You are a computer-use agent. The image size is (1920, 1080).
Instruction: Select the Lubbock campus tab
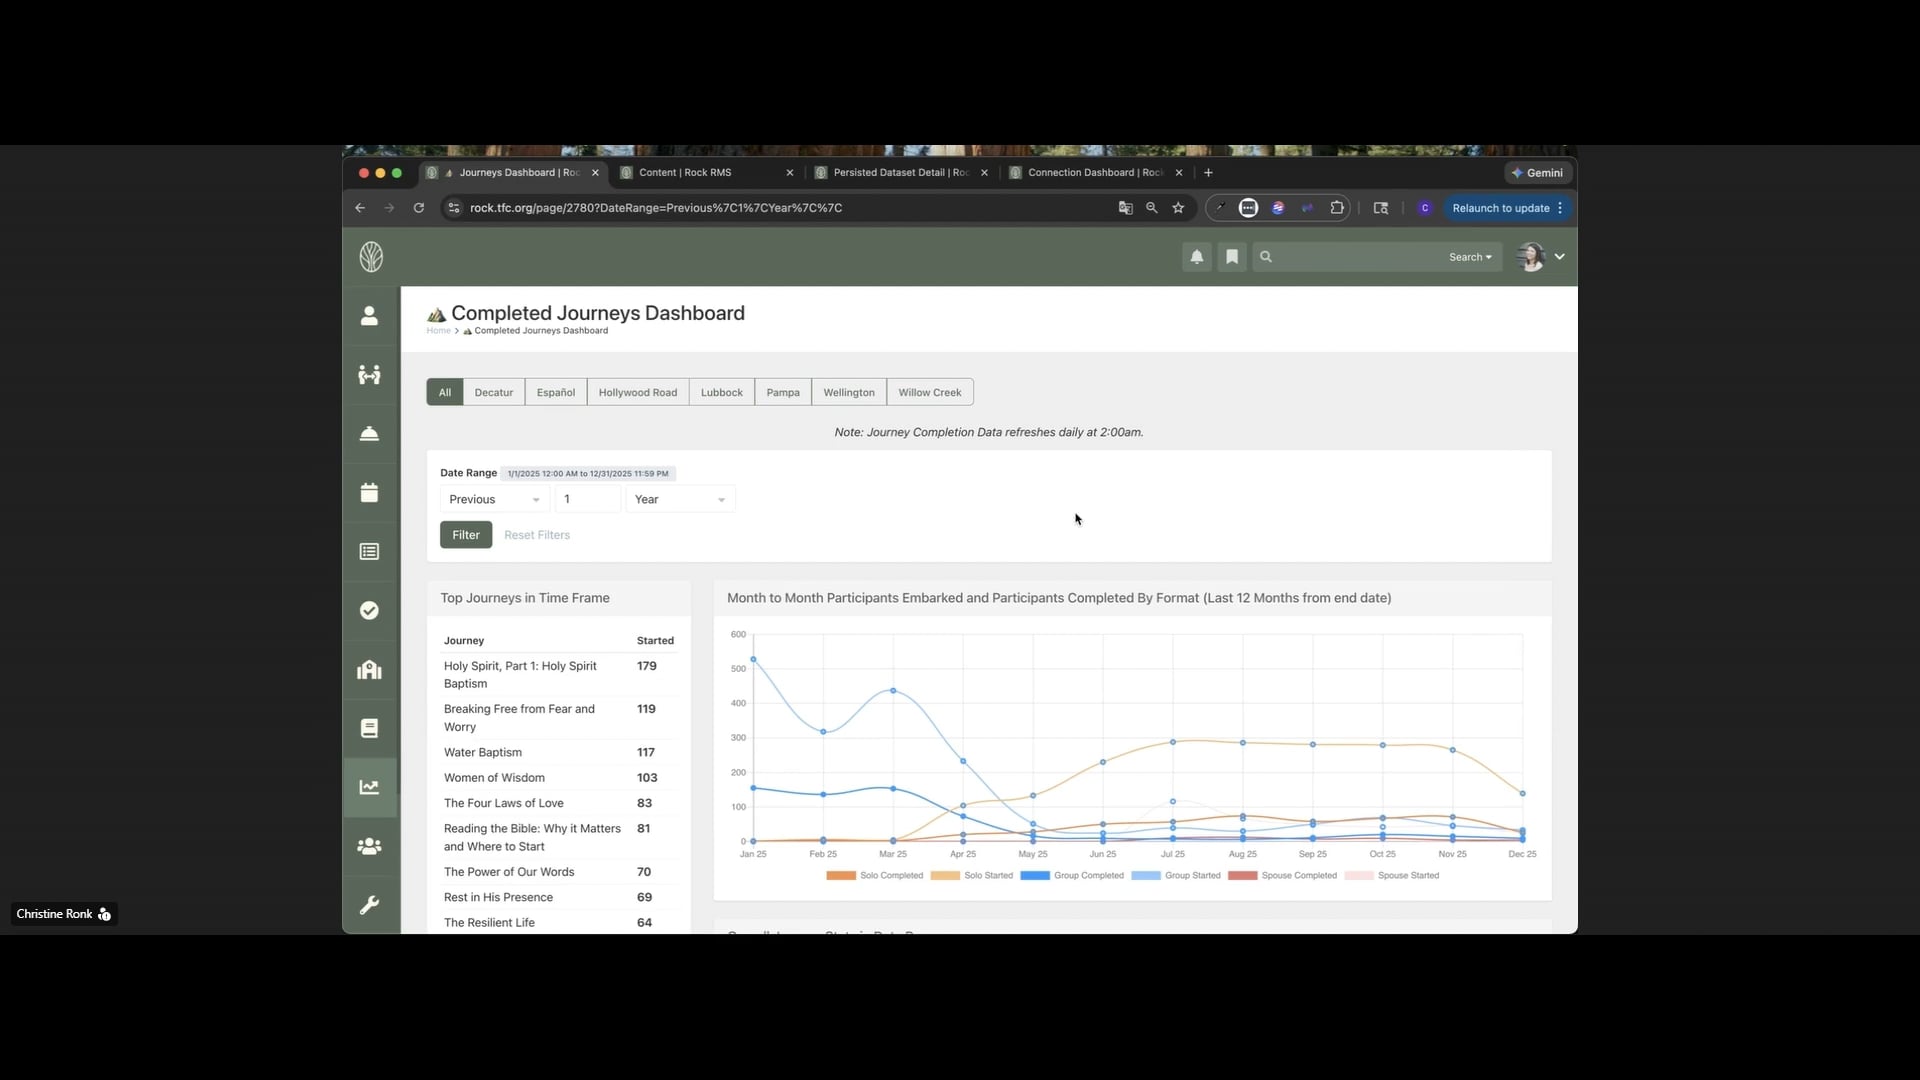pos(721,392)
